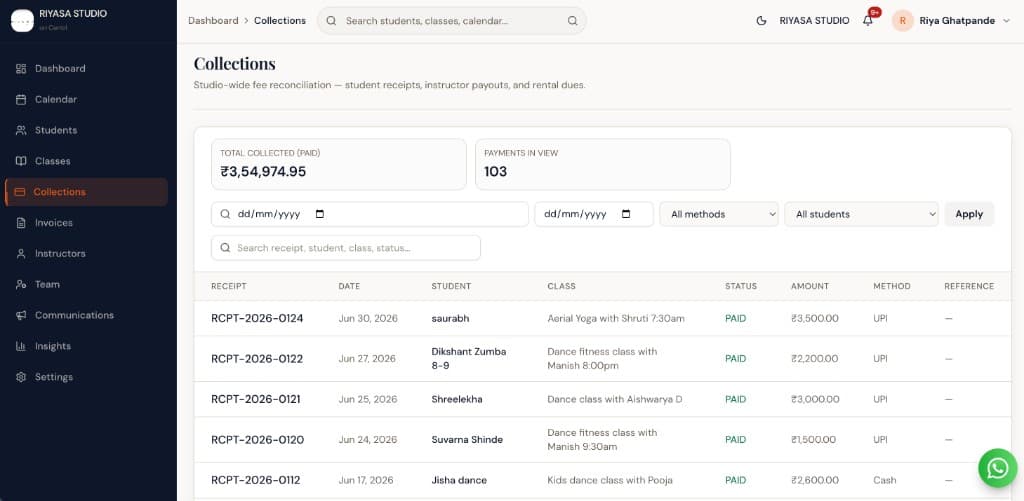The height and width of the screenshot is (501, 1024).
Task: Open notifications bell
Action: pos(868,21)
